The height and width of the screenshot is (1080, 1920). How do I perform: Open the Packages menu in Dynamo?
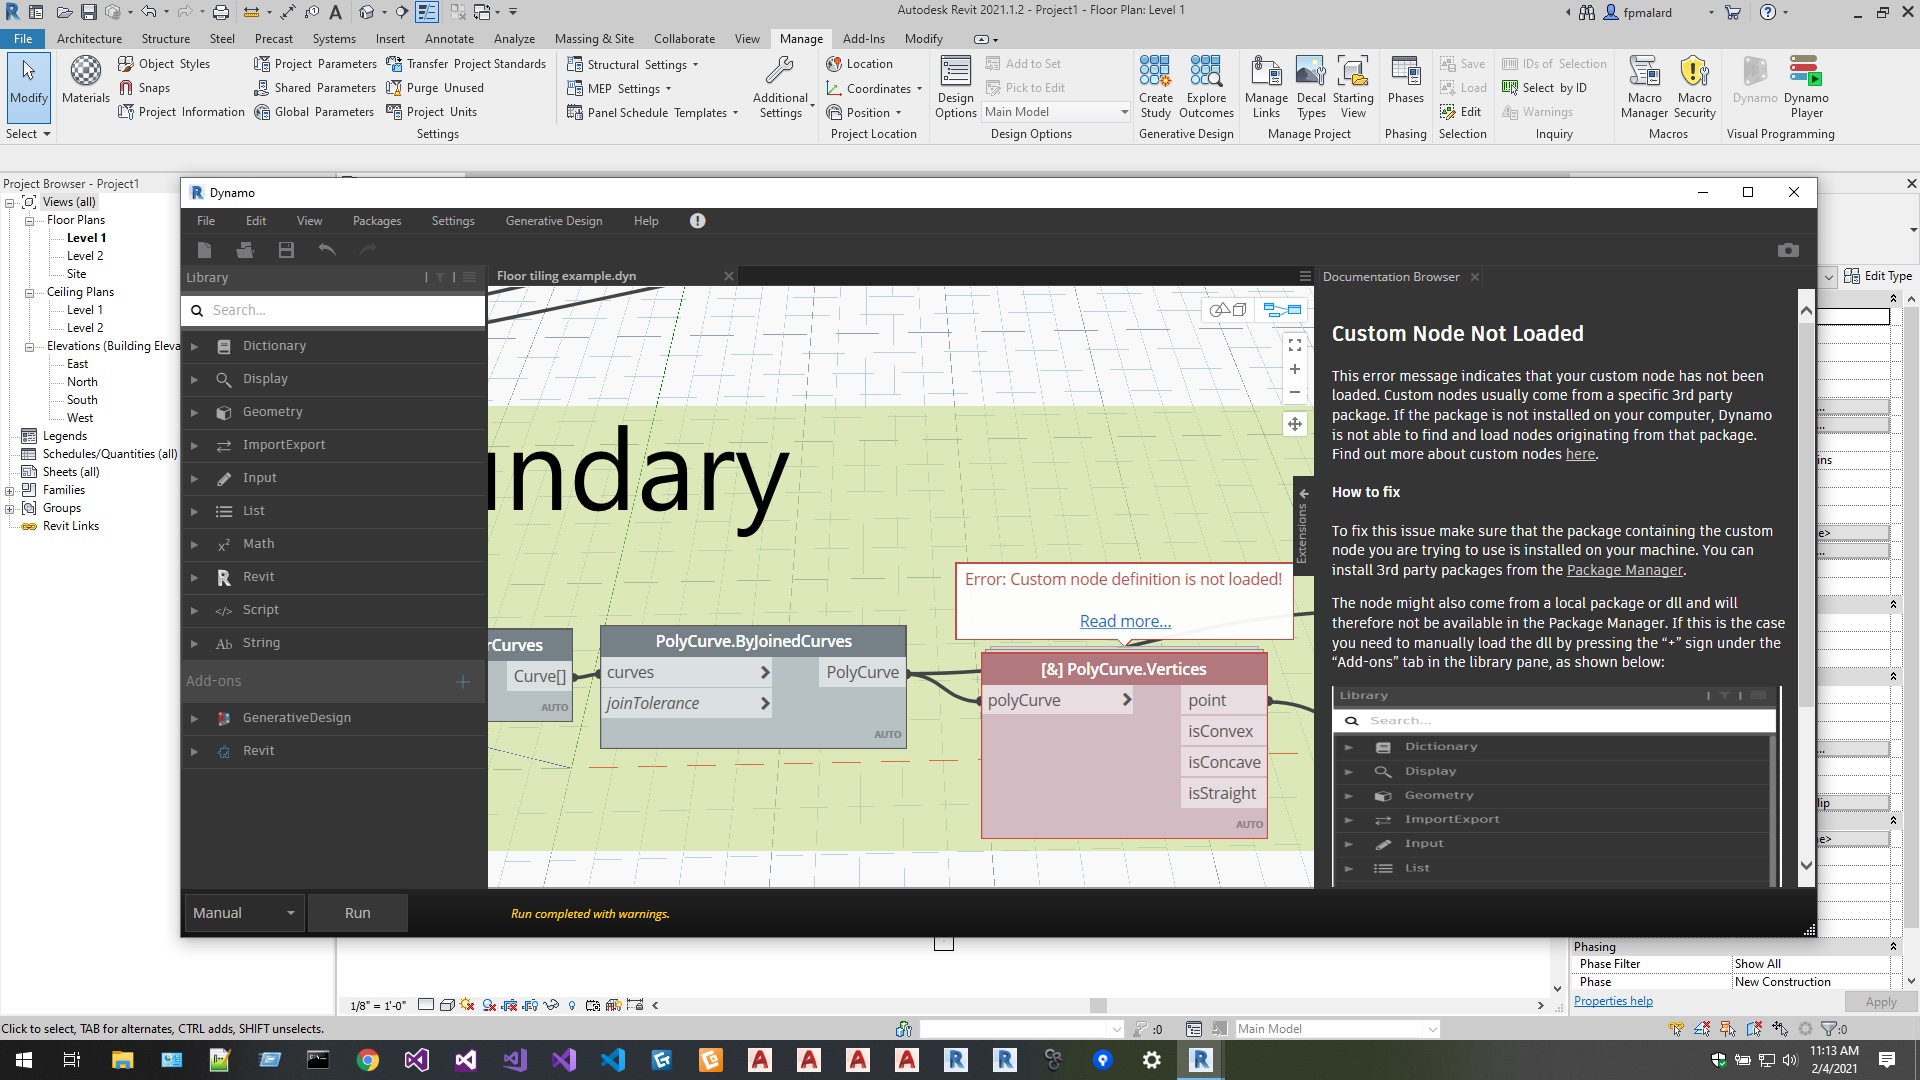[376, 220]
